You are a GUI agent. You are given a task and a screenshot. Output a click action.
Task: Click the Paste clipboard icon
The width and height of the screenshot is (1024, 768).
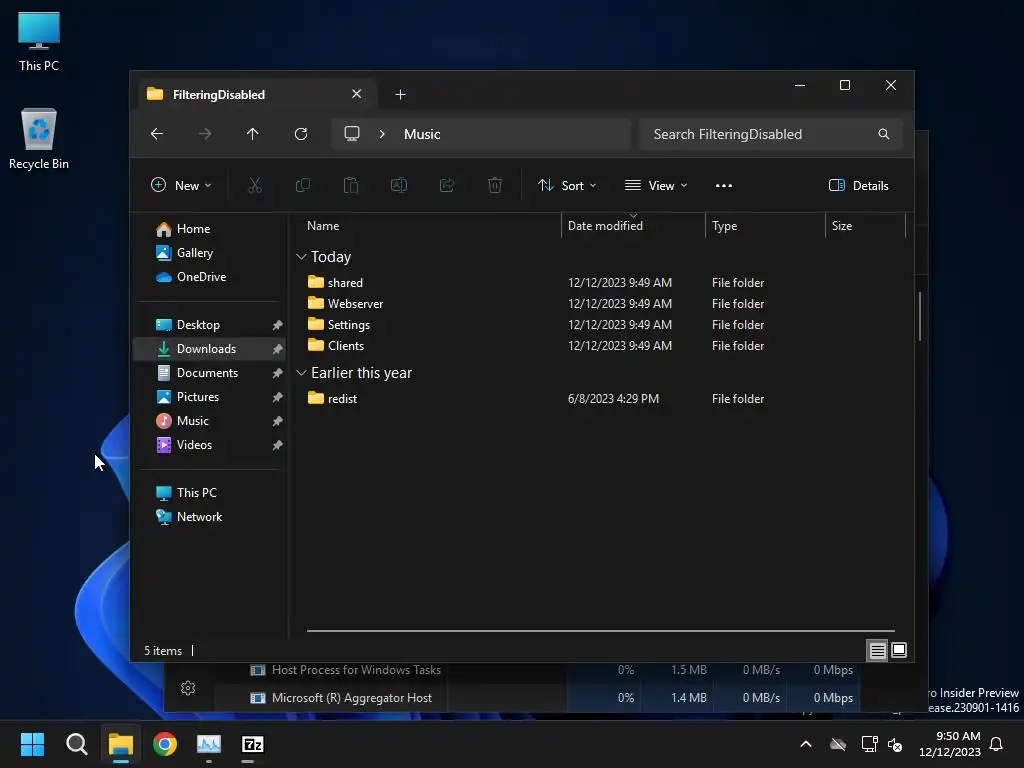(x=351, y=185)
